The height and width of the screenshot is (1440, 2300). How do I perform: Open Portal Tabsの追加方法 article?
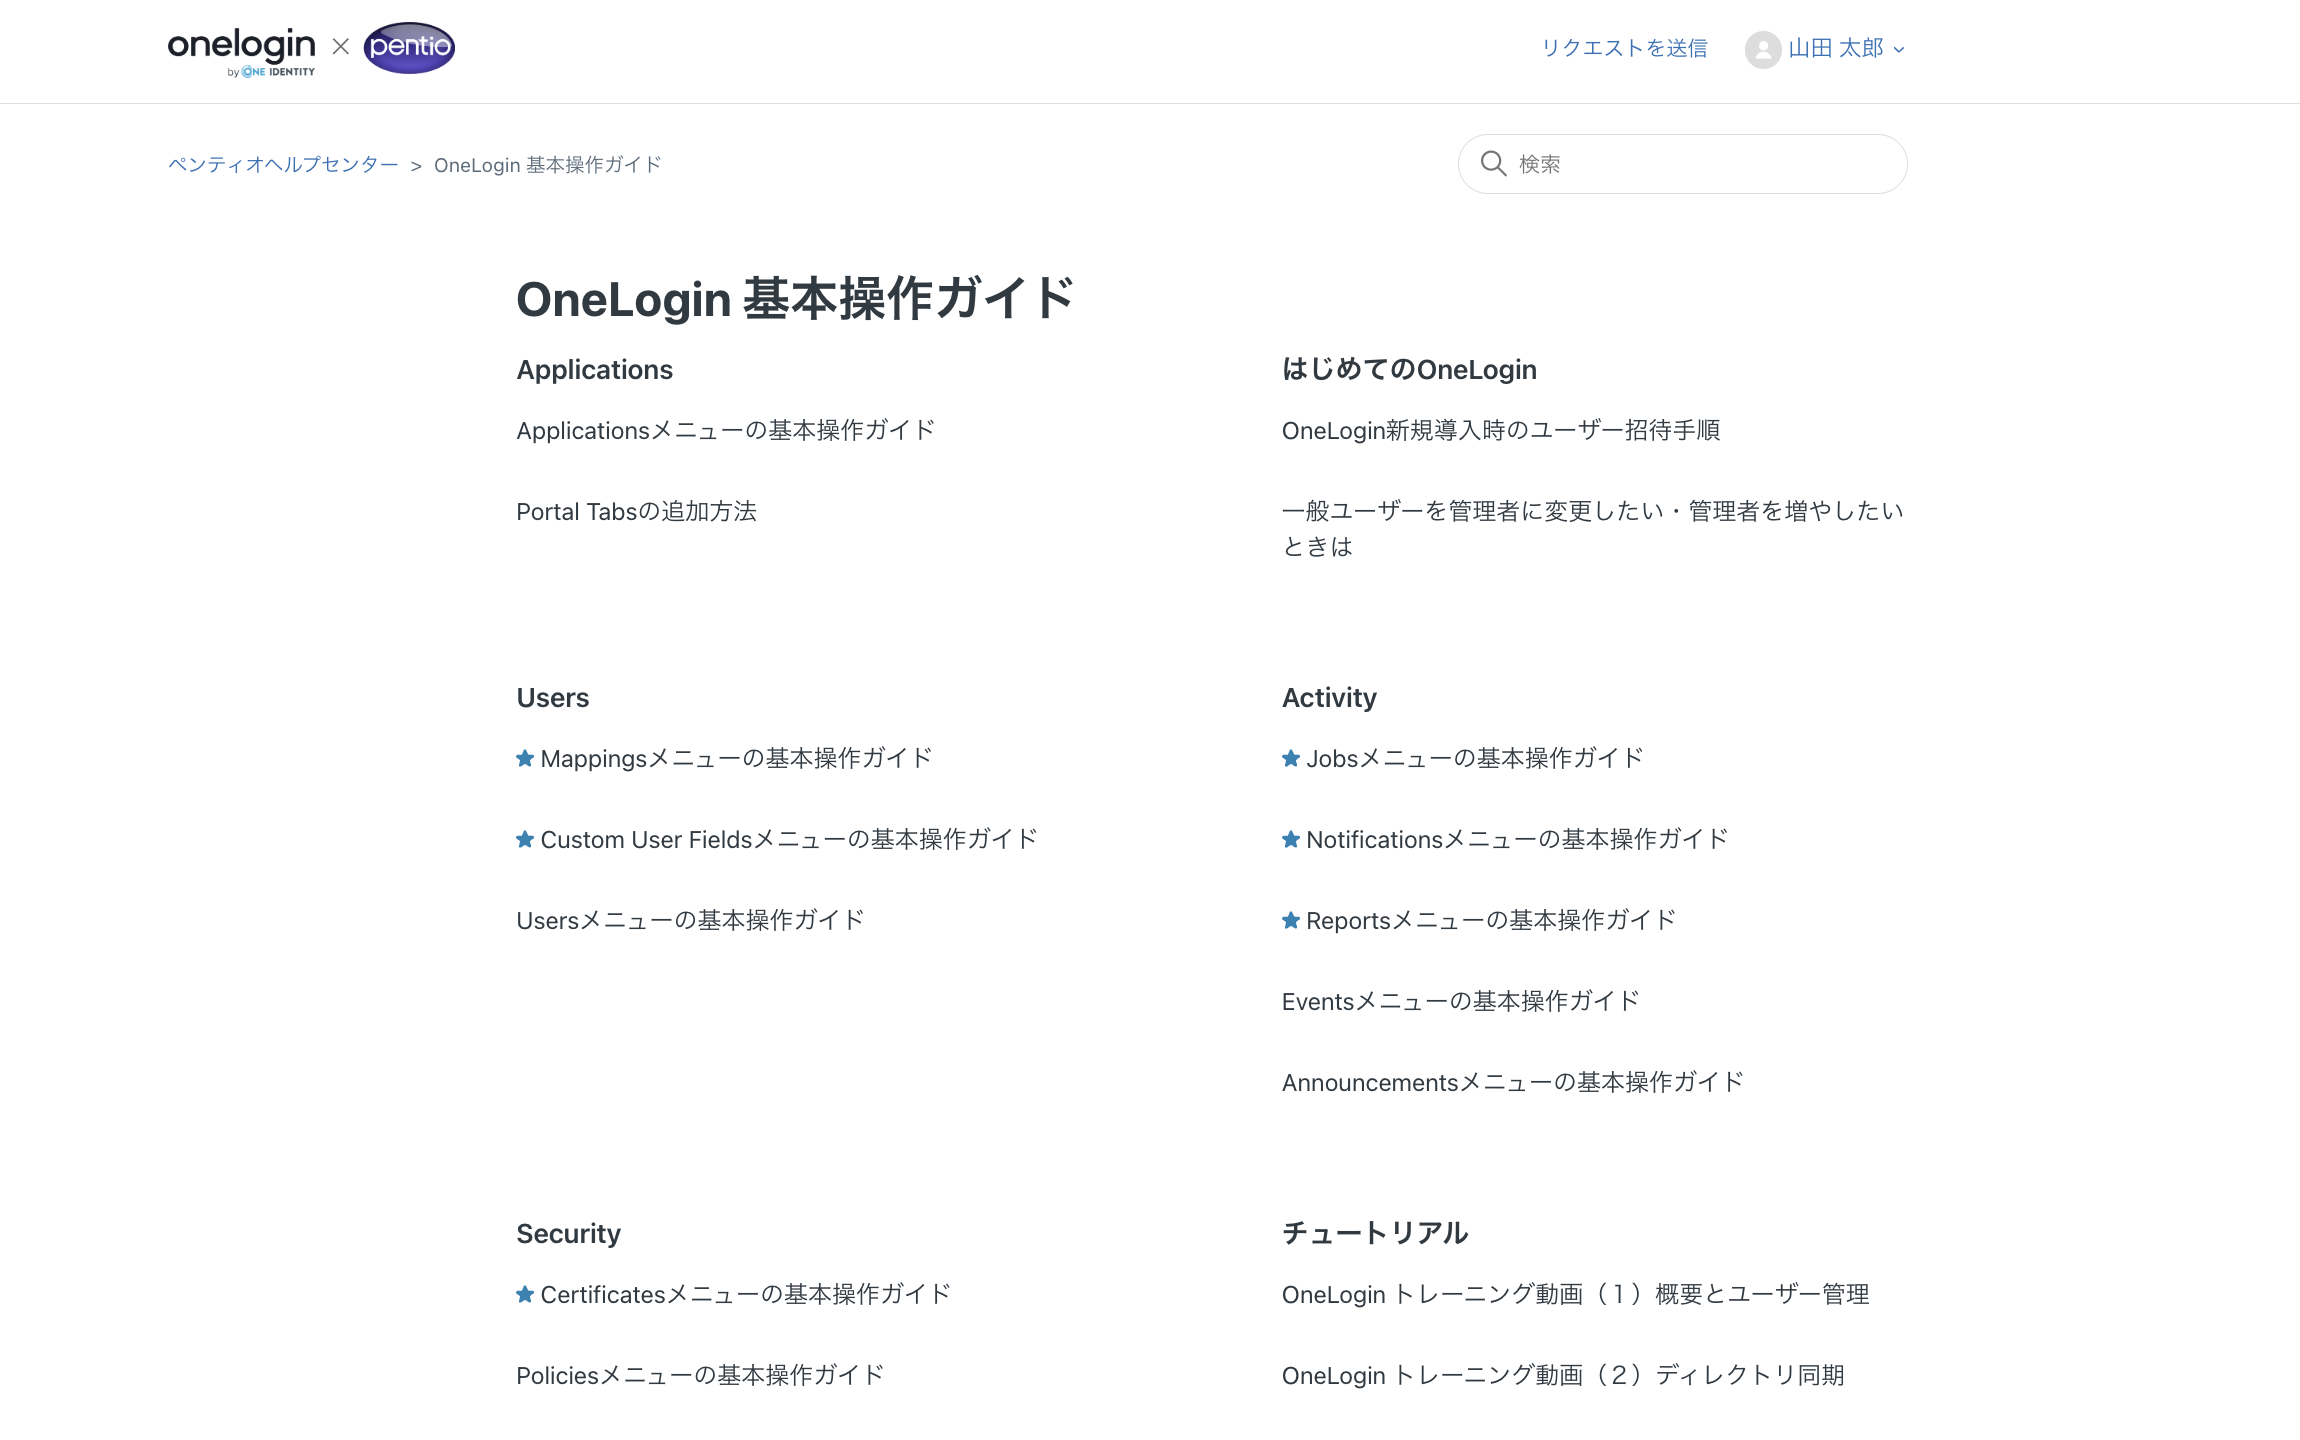(x=636, y=512)
